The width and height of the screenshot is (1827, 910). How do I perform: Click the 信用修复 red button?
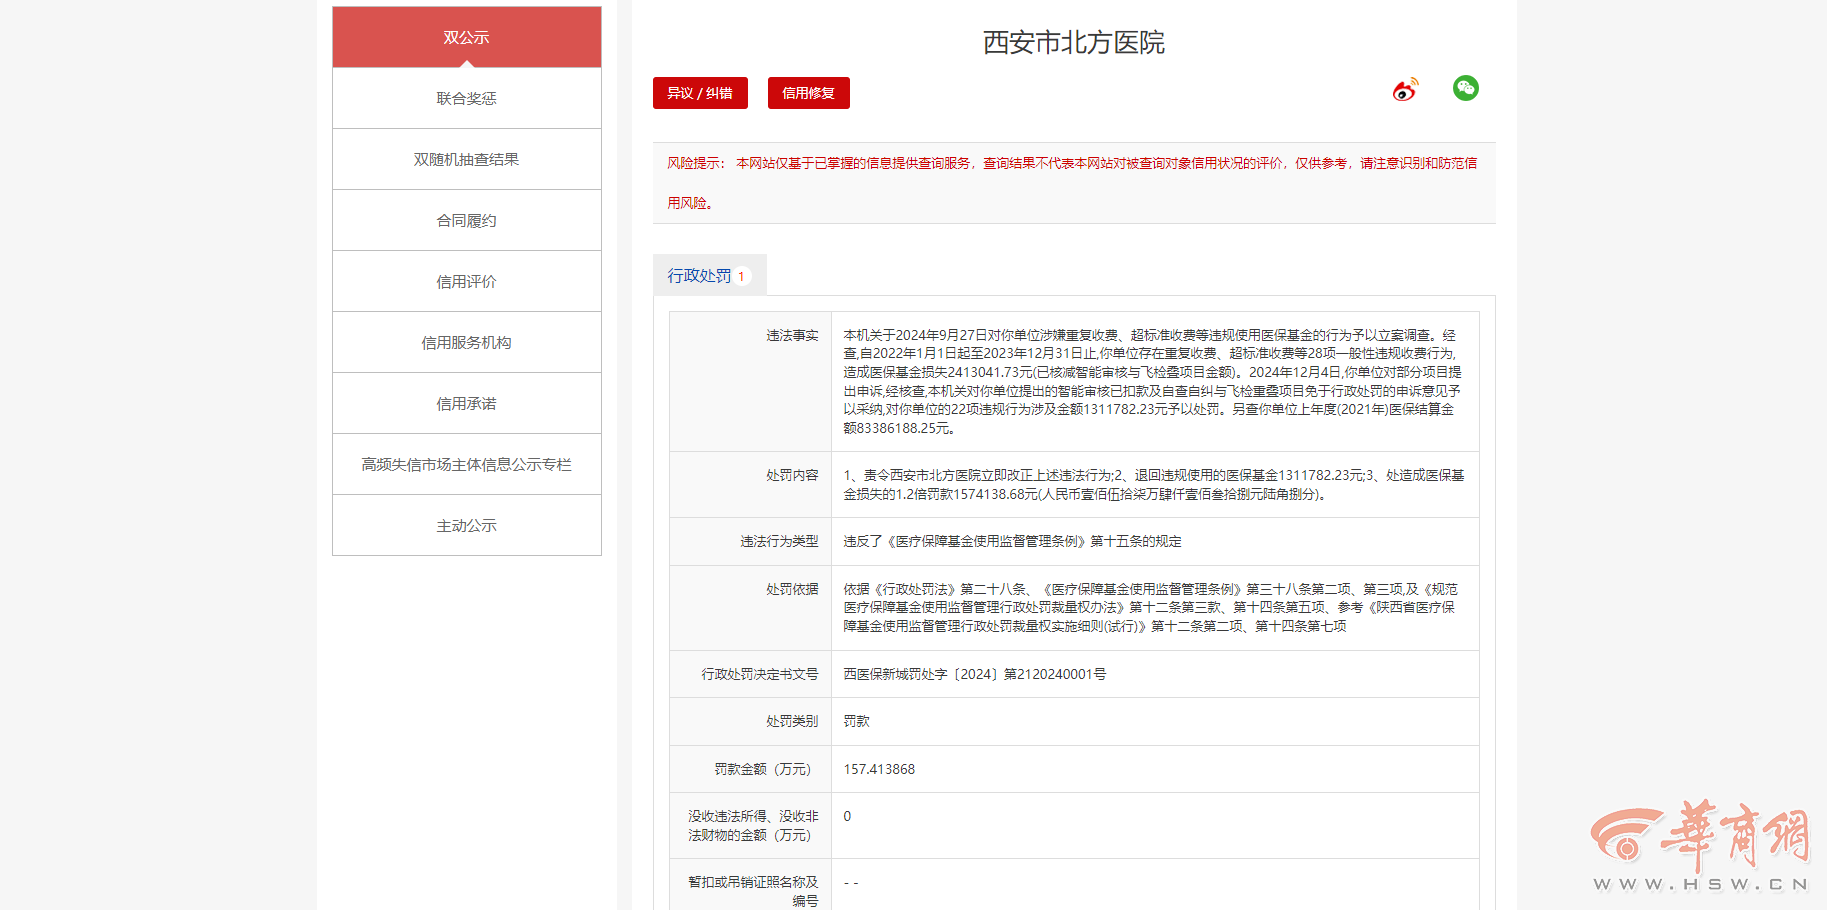point(809,93)
